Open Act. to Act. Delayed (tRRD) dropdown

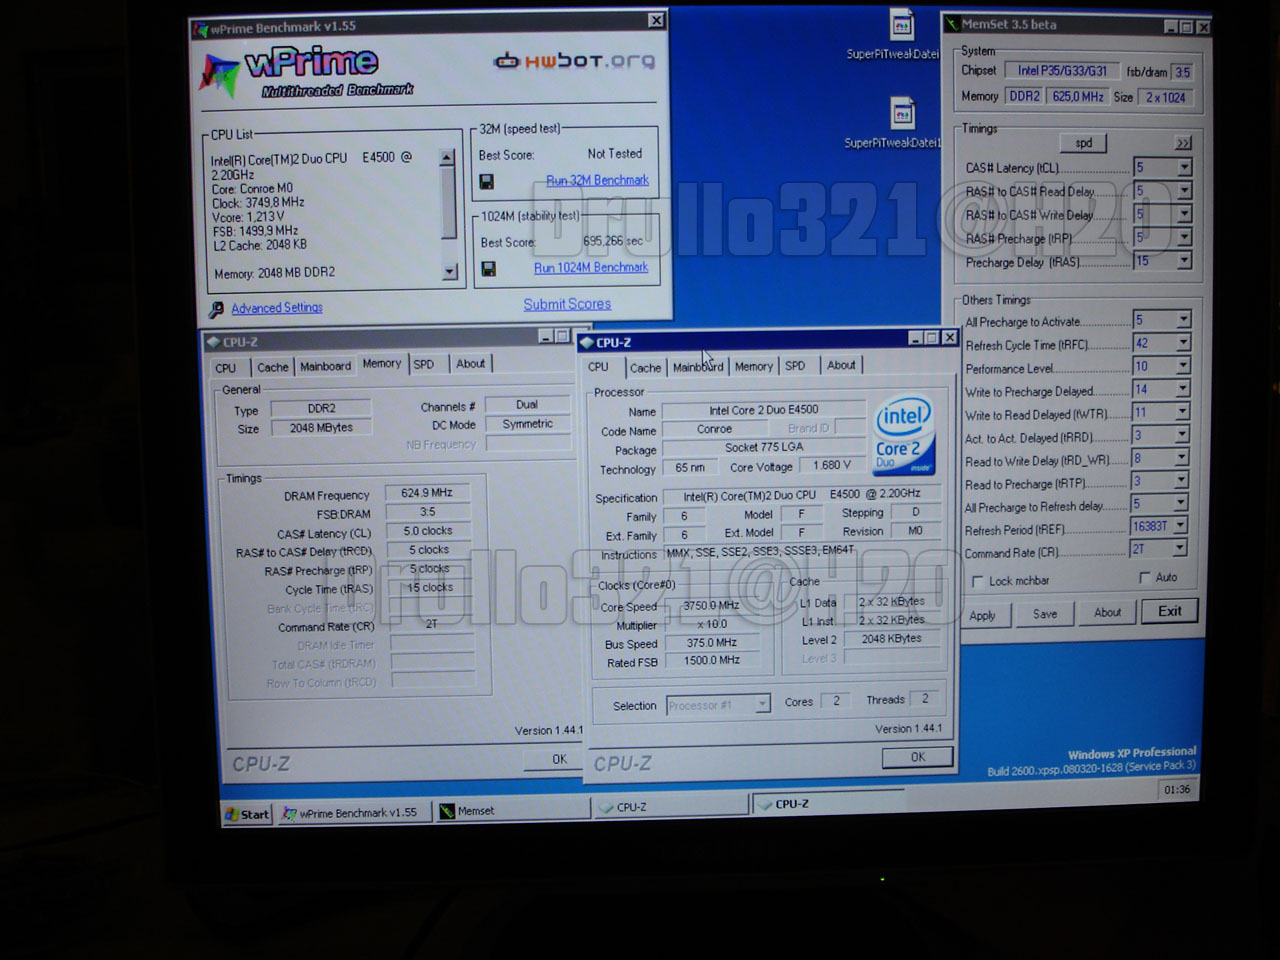click(1183, 435)
